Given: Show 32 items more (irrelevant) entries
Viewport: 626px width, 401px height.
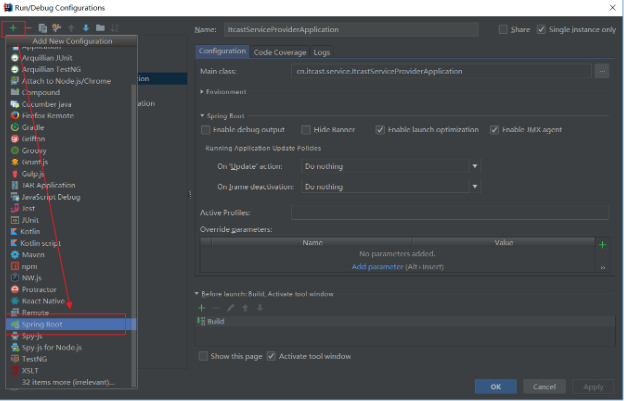Looking at the screenshot, I should [68, 382].
